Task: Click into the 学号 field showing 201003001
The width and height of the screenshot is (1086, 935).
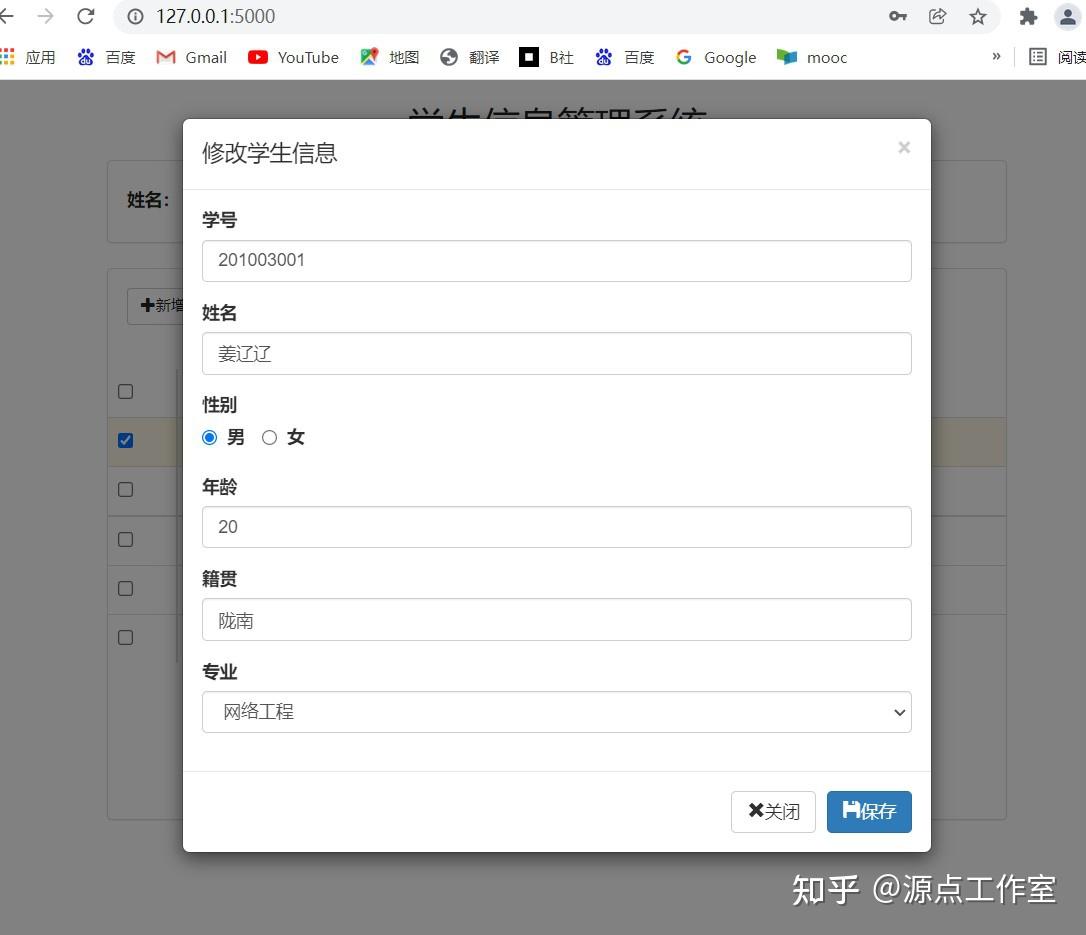Action: pyautogui.click(x=556, y=261)
